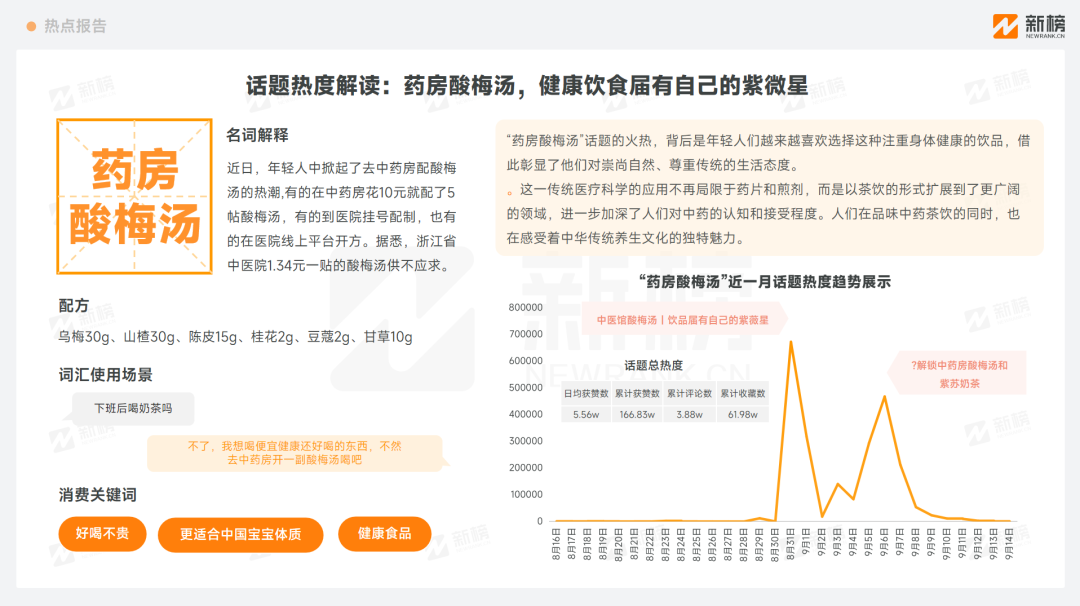Click the 9月14日 x-axis date label
The height and width of the screenshot is (606, 1080).
click(x=1009, y=545)
